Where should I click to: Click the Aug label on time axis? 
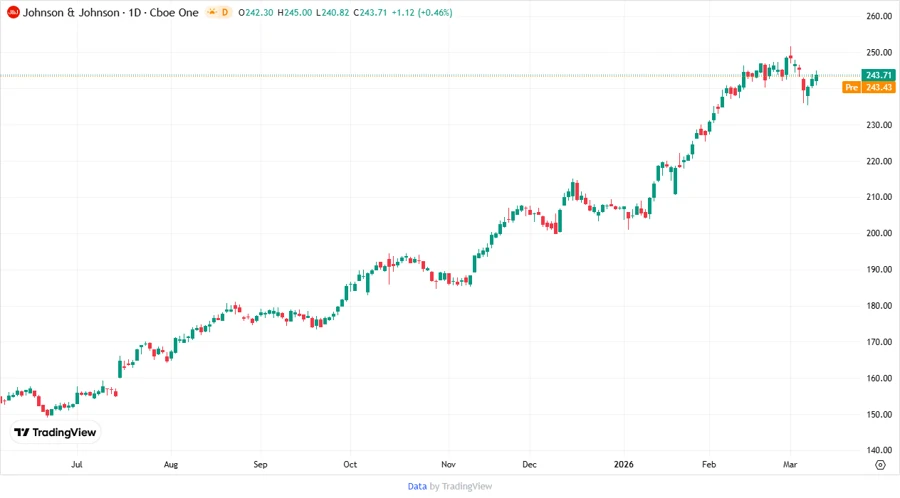[x=170, y=464]
